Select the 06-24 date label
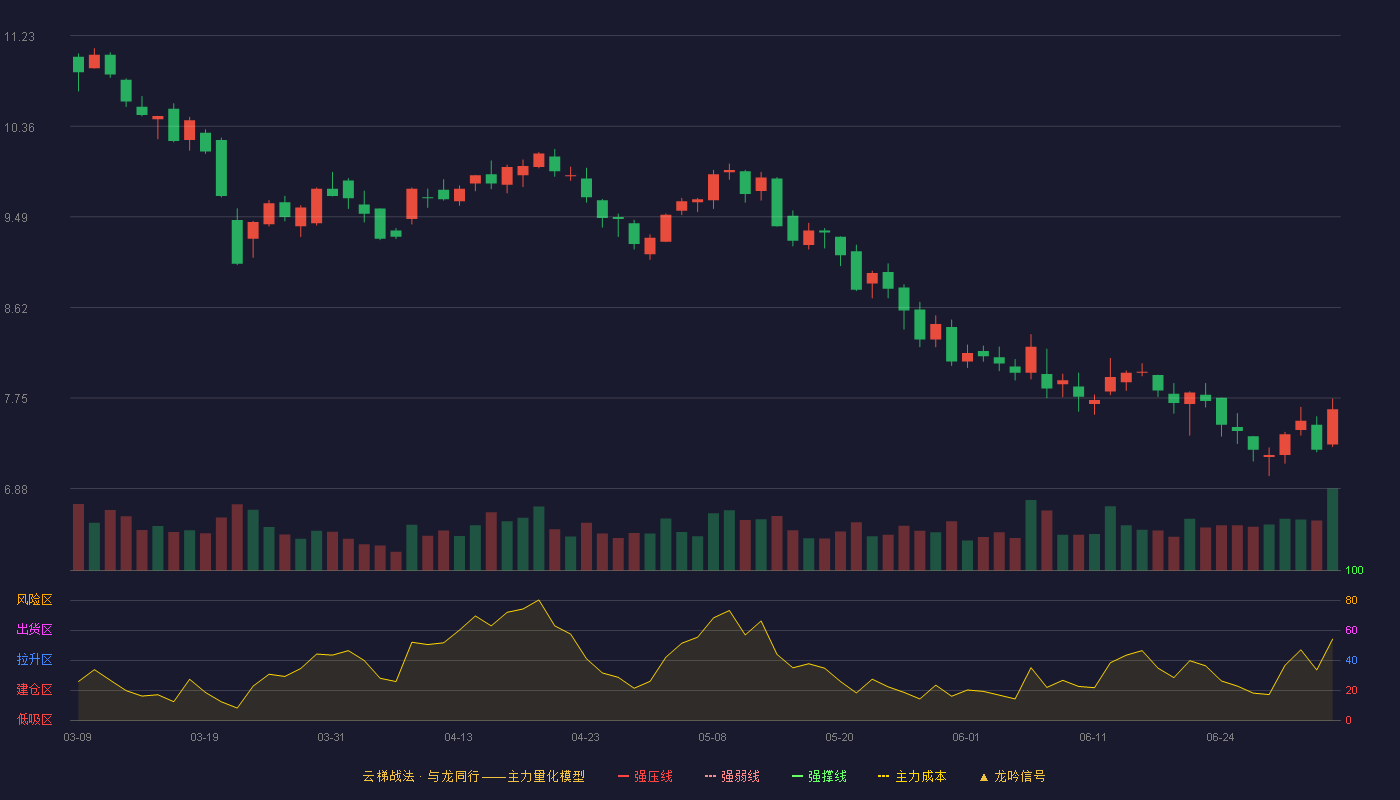This screenshot has width=1400, height=800. tap(1220, 737)
